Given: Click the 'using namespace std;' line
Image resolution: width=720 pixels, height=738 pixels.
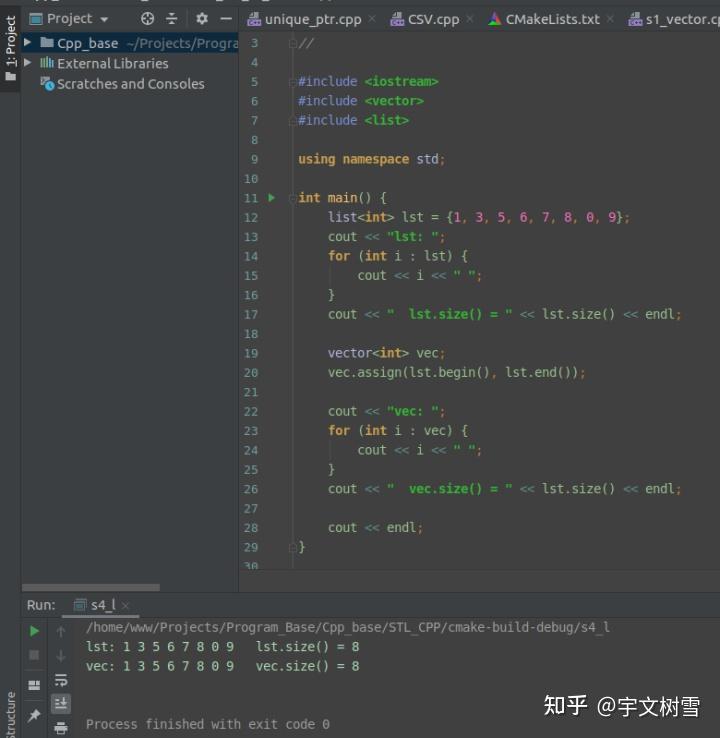Looking at the screenshot, I should point(371,160).
